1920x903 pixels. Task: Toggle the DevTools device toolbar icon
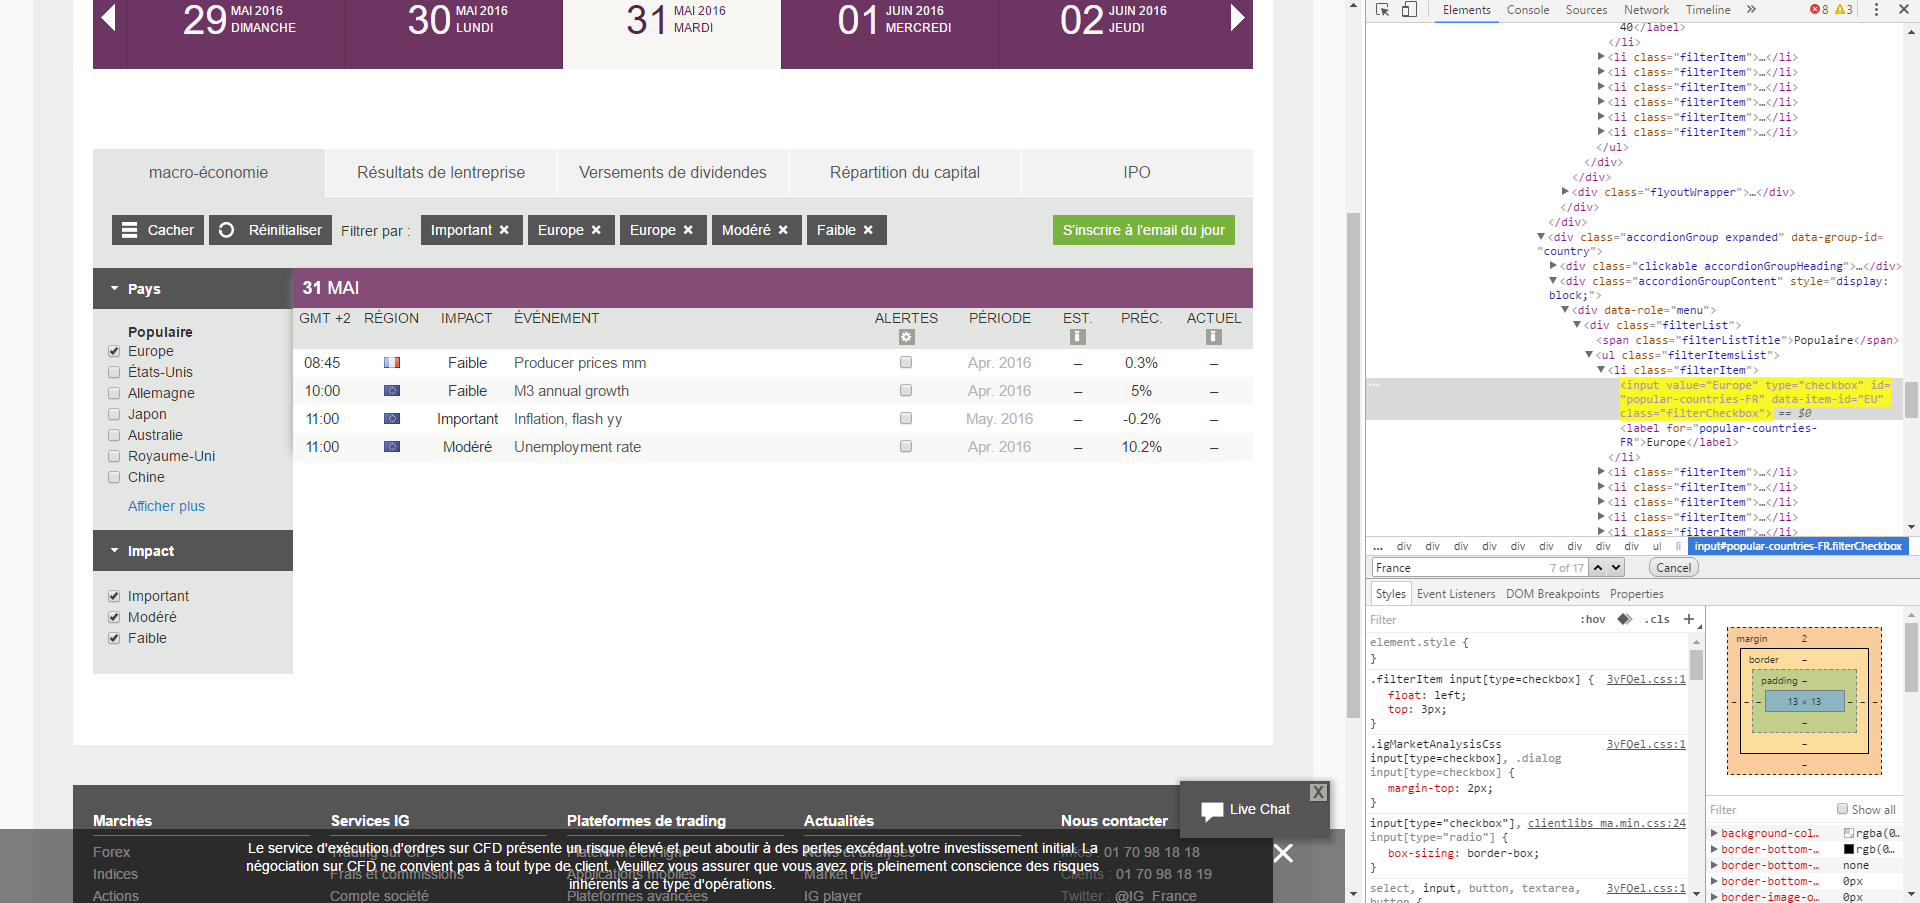click(x=1409, y=10)
